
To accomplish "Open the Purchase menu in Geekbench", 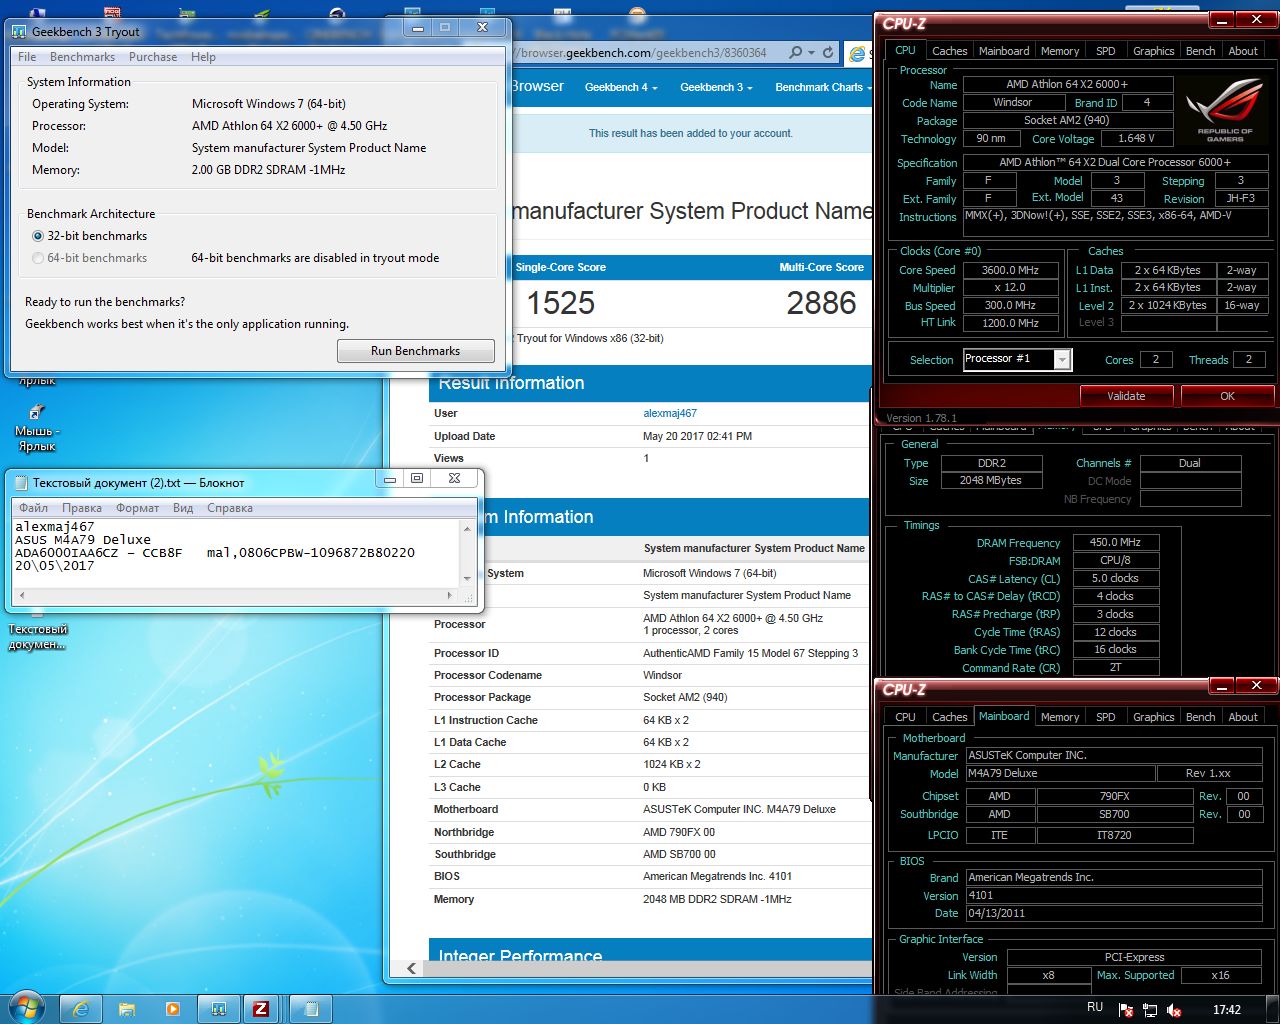I will [153, 57].
